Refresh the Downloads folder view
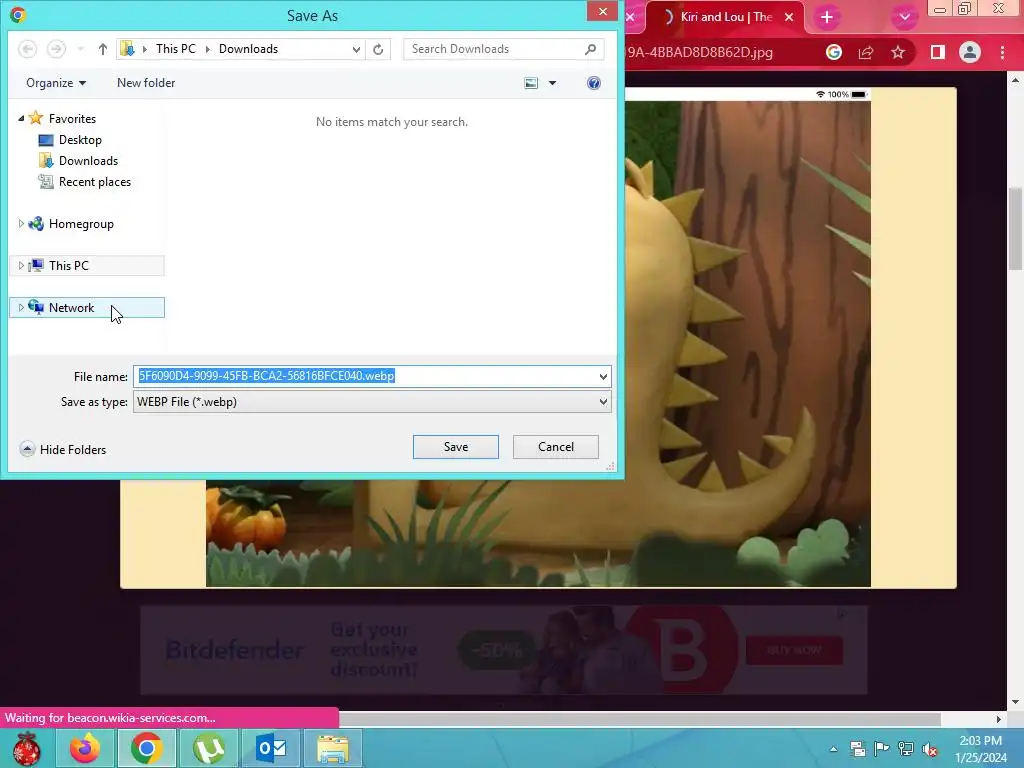Viewport: 1024px width, 768px height. coord(377,49)
